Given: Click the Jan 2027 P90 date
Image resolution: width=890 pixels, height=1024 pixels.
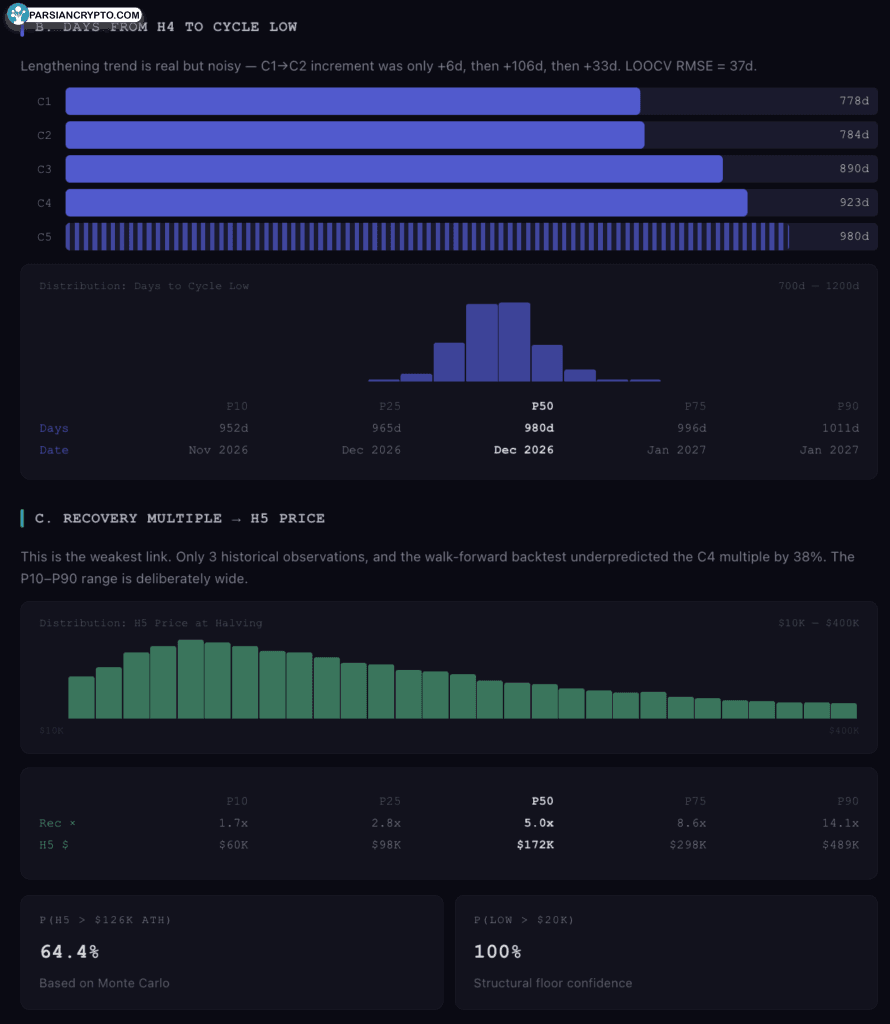Looking at the screenshot, I should (829, 450).
